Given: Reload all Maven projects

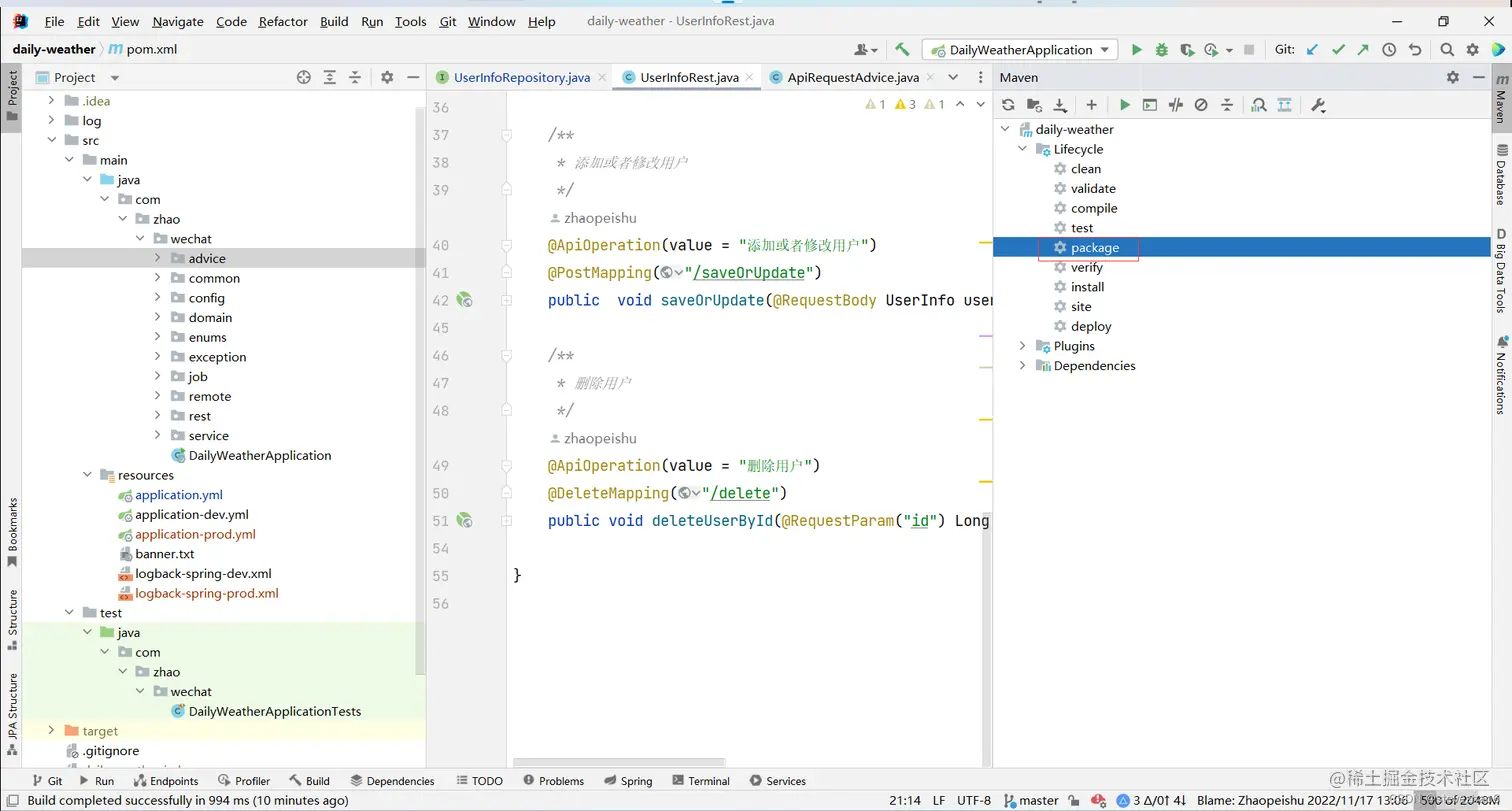Looking at the screenshot, I should pyautogui.click(x=1008, y=105).
